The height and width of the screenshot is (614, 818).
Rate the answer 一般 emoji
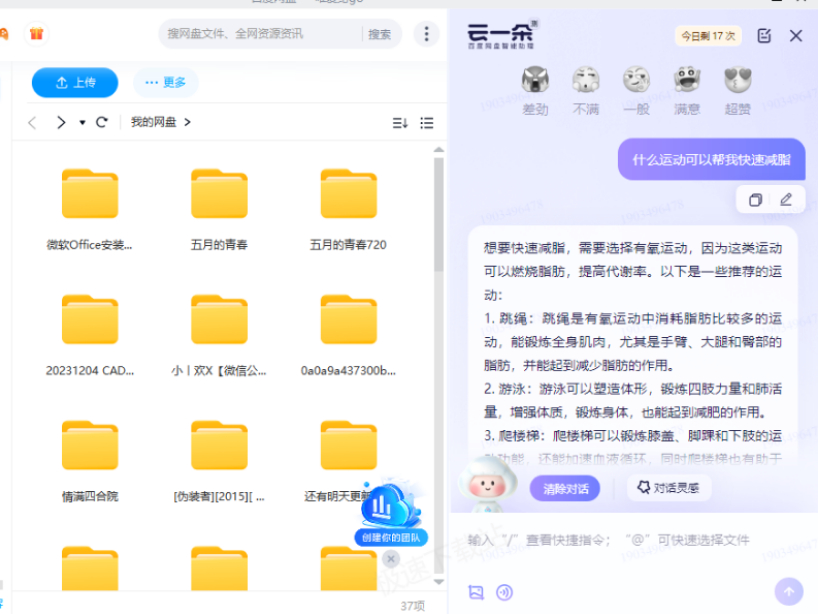tap(636, 90)
